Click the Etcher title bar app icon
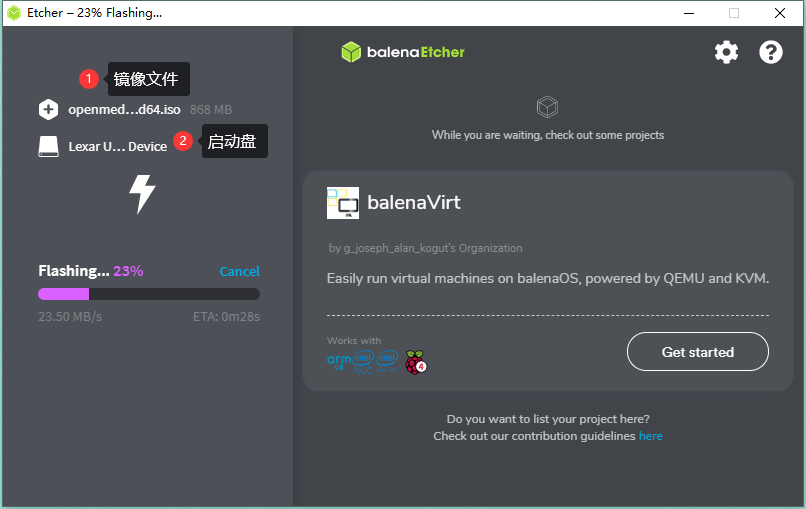 pyautogui.click(x=14, y=13)
